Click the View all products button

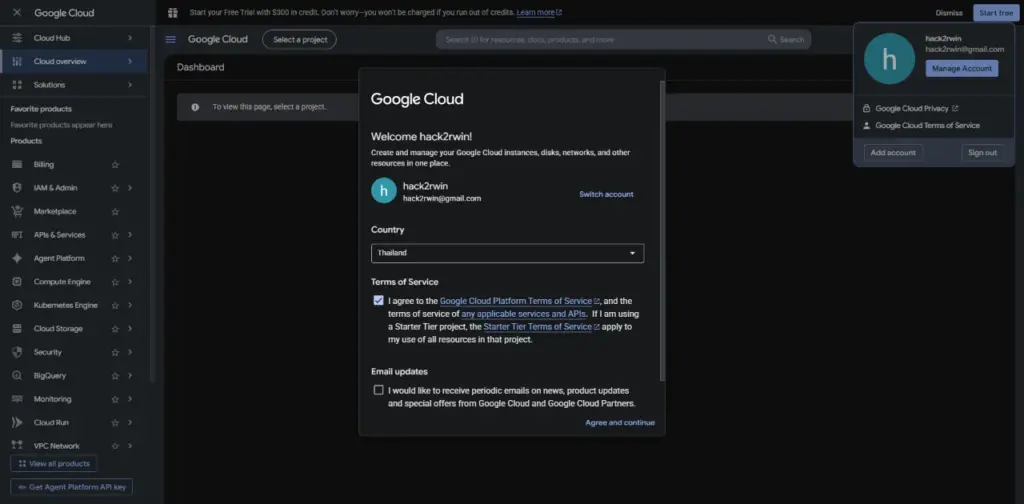(x=54, y=464)
